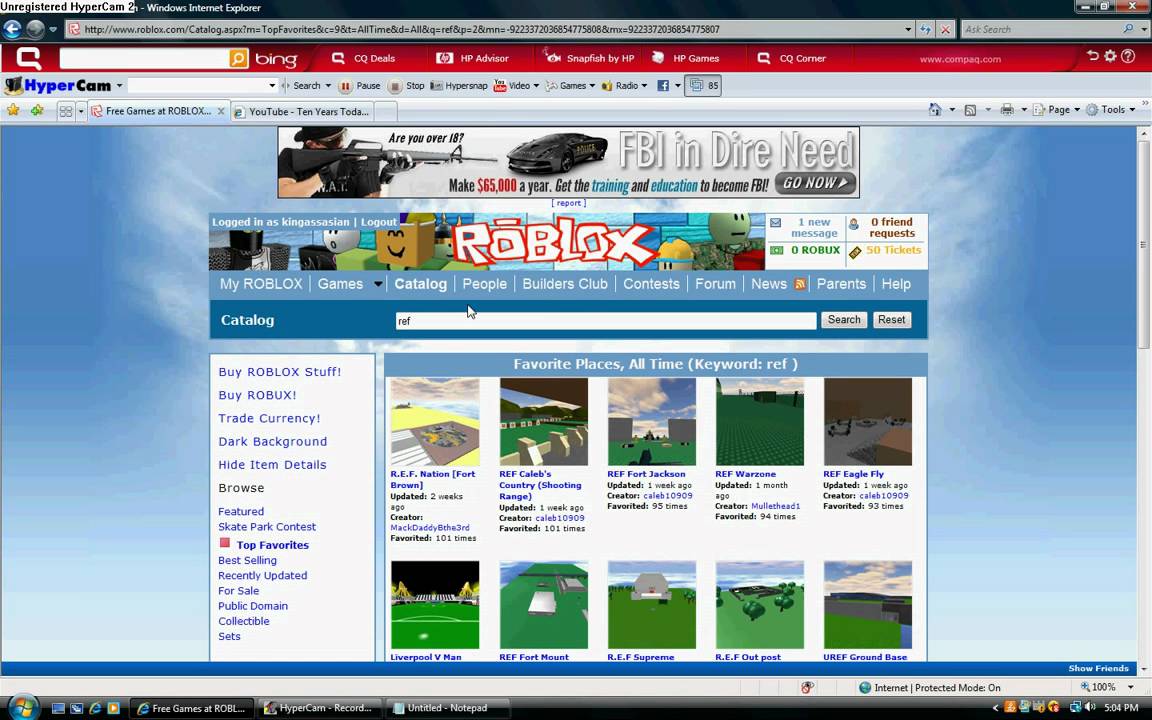Click the Windows Start orb
The height and width of the screenshot is (720, 1152).
24,708
